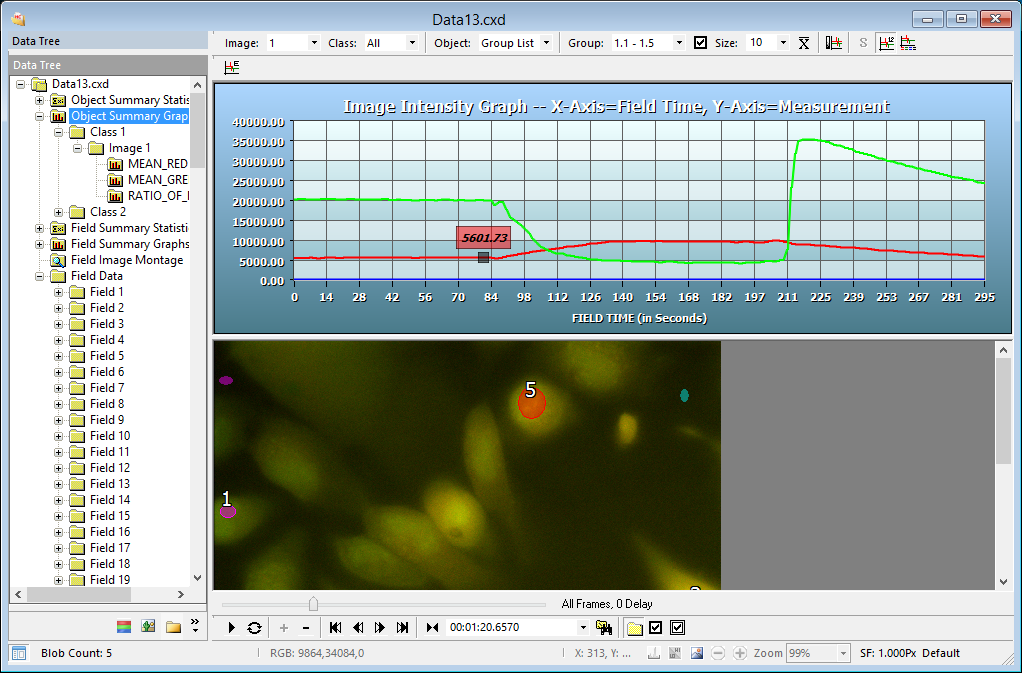
Task: Open the Class 2 folder in tree
Action: point(107,212)
